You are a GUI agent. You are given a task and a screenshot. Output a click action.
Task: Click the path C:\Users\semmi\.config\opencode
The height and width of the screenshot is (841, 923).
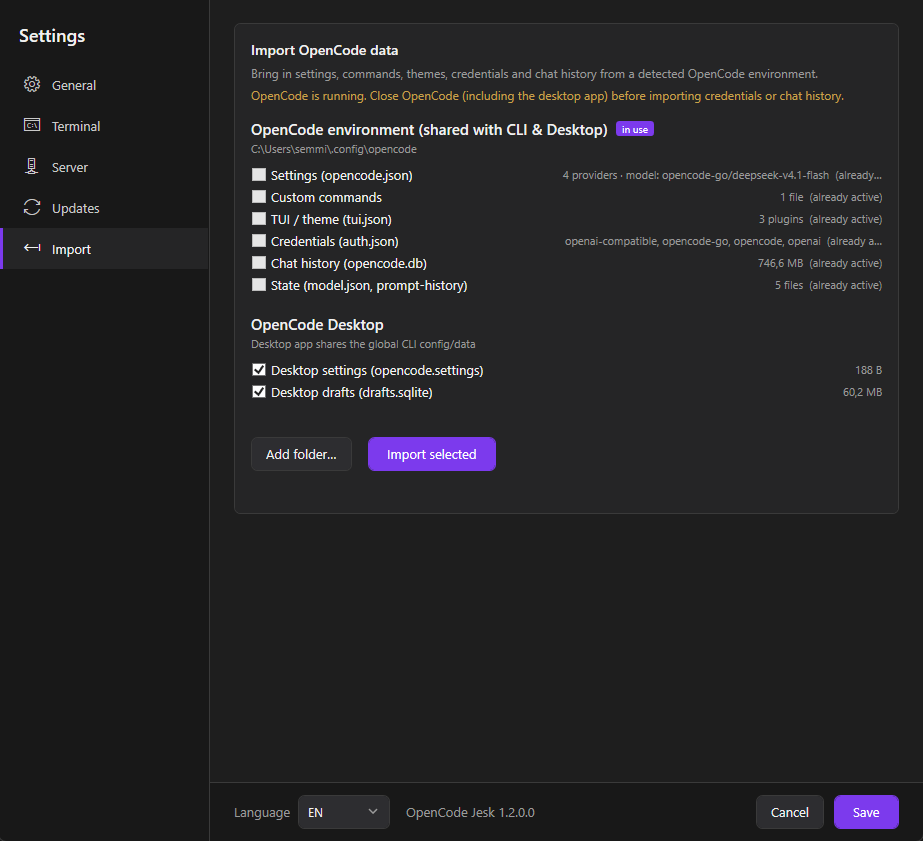point(334,149)
